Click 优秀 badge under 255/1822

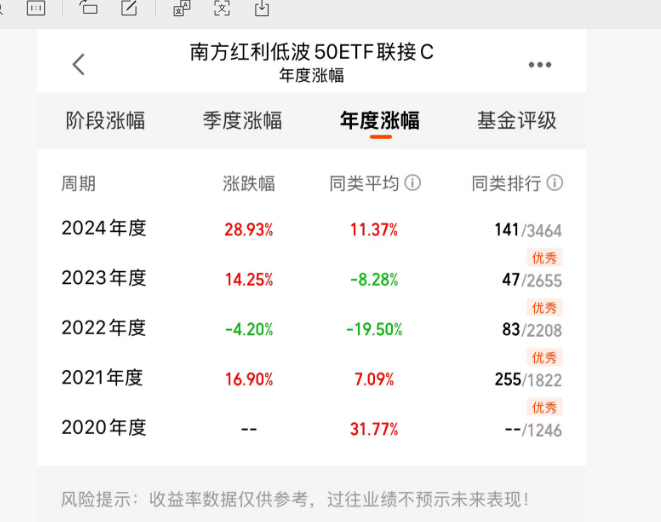[544, 407]
